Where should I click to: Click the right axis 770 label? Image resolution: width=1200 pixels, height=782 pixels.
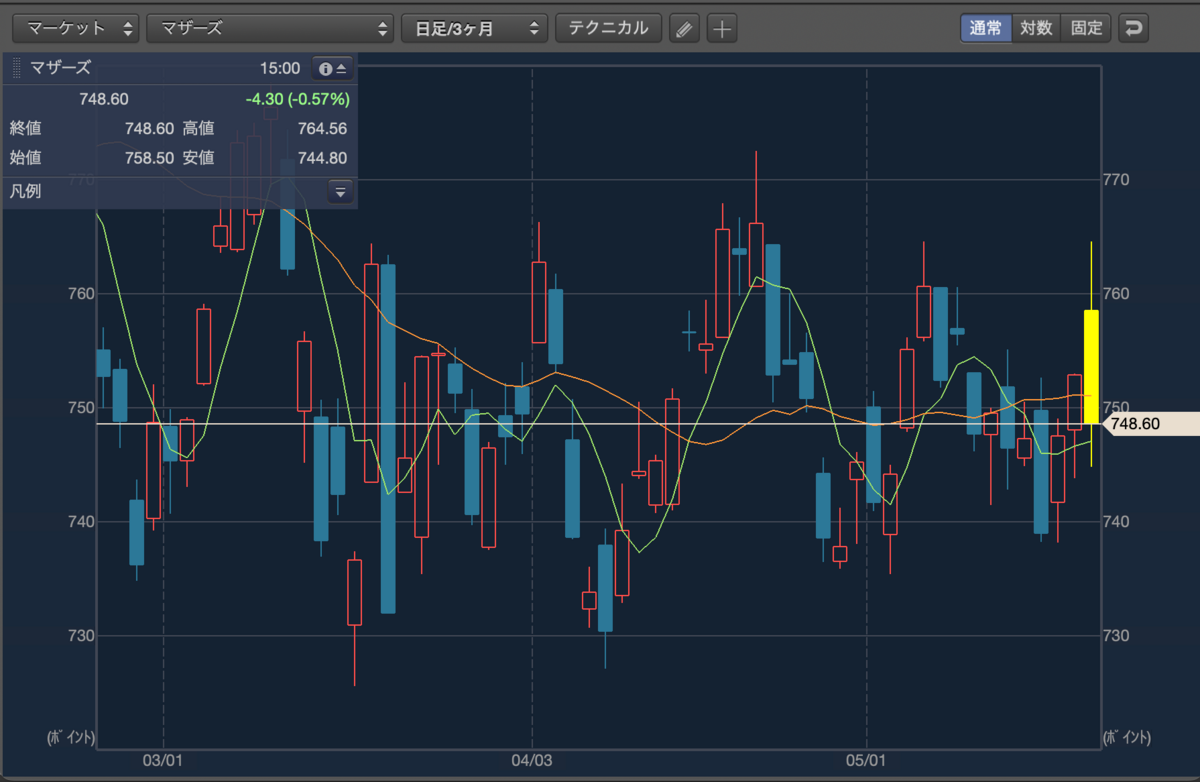pos(1115,180)
